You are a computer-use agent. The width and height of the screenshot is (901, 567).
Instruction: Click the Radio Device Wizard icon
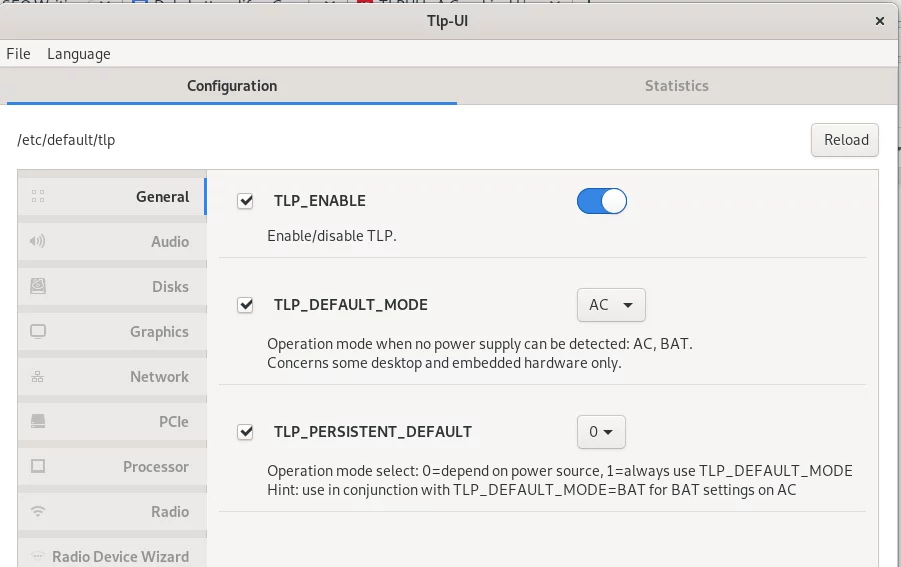pos(38,556)
